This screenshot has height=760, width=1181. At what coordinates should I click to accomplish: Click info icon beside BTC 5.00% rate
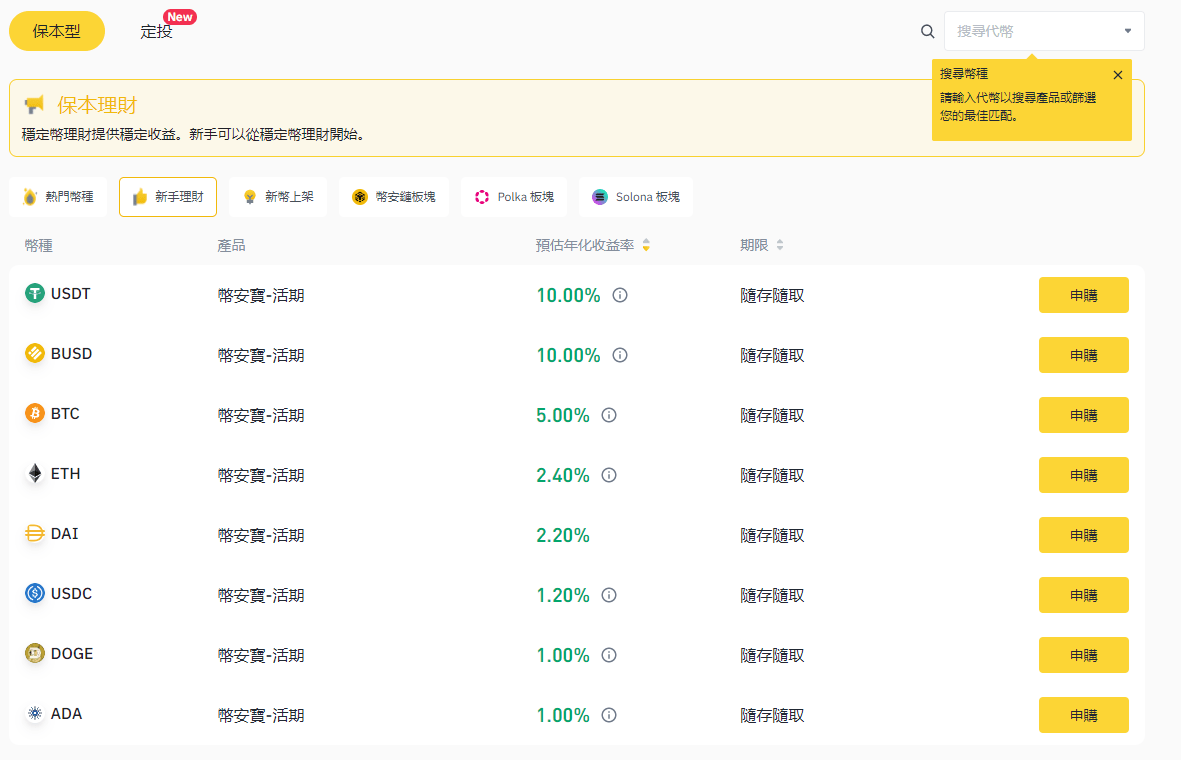(x=609, y=415)
